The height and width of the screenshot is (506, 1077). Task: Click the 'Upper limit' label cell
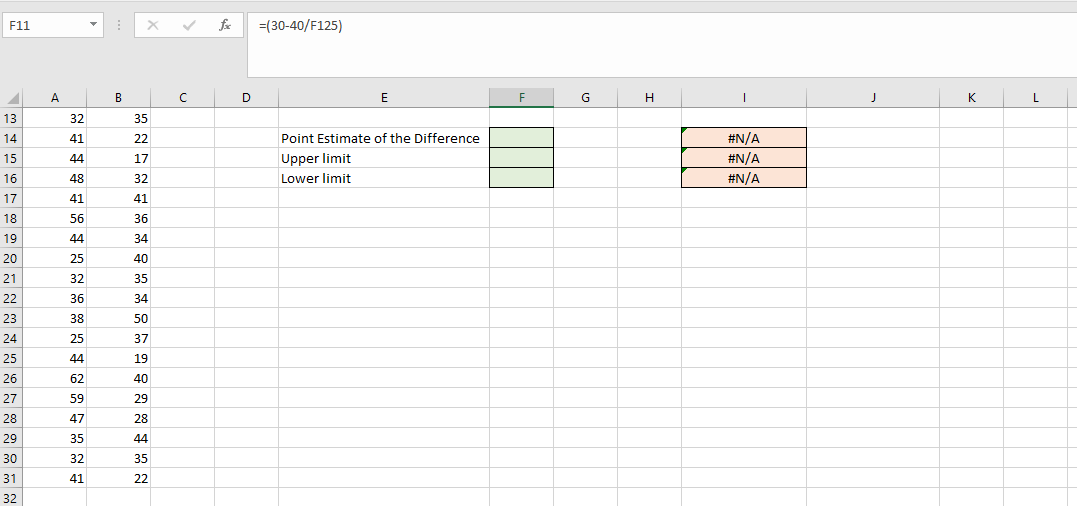(384, 158)
